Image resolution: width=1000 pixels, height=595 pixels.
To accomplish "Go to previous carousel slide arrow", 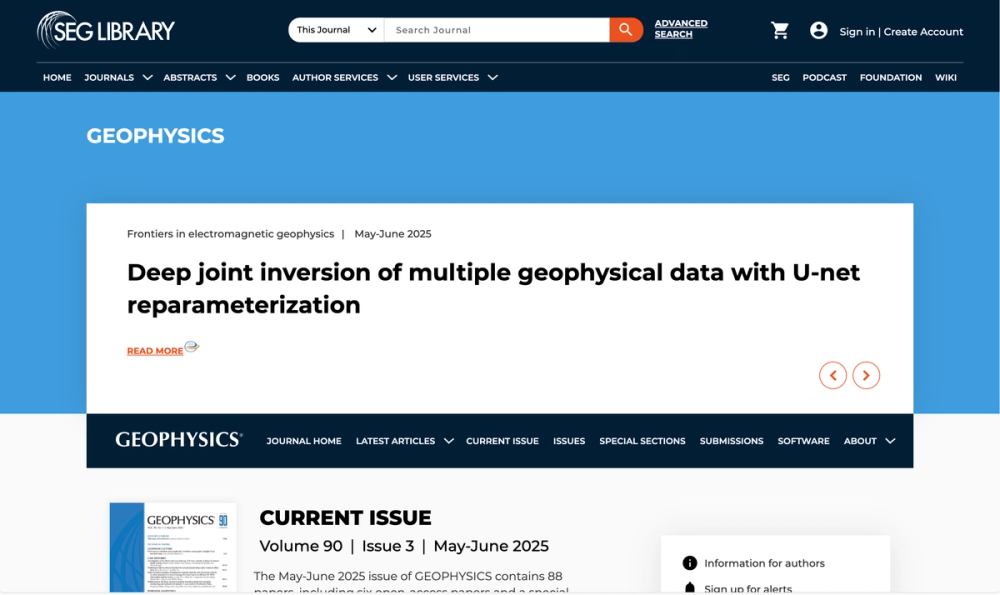I will click(833, 375).
